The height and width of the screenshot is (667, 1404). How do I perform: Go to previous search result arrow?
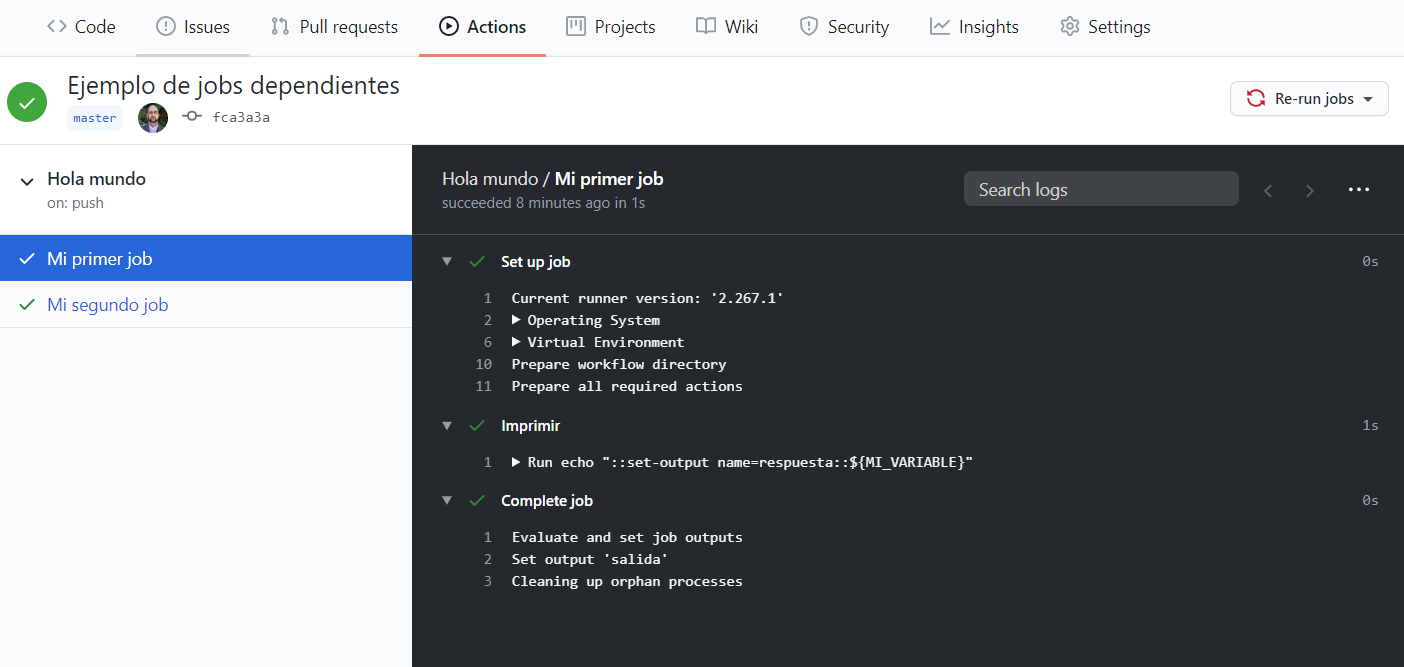[1268, 190]
